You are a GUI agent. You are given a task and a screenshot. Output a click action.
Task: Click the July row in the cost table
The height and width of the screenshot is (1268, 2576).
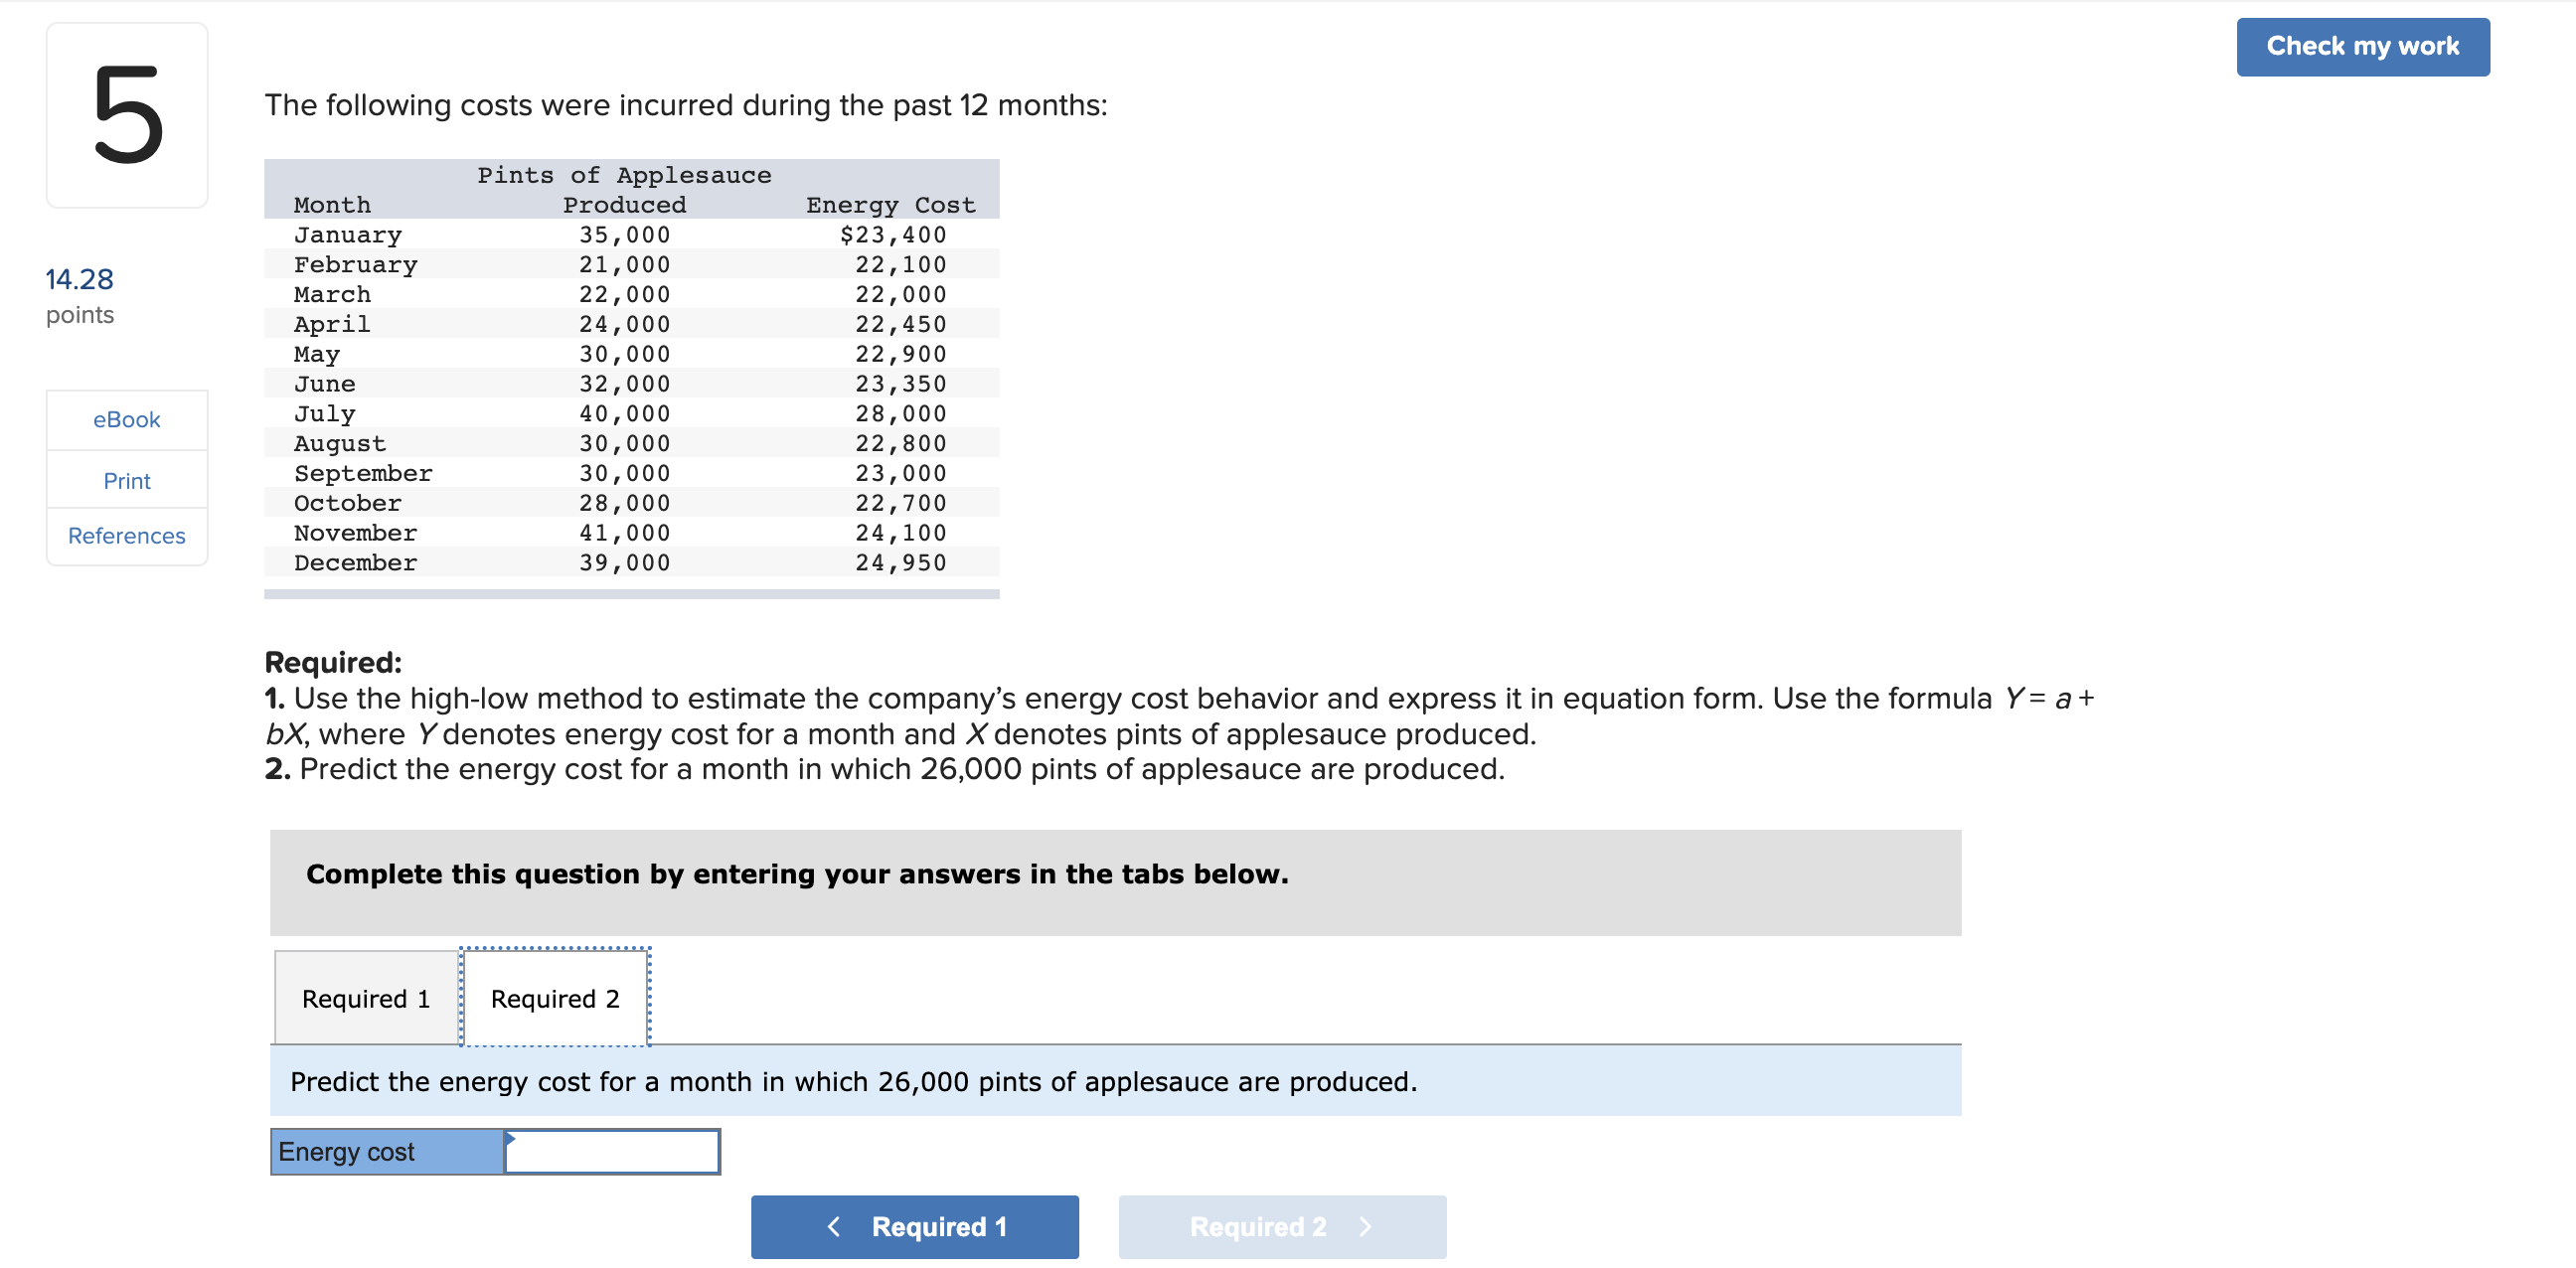pyautogui.click(x=632, y=413)
